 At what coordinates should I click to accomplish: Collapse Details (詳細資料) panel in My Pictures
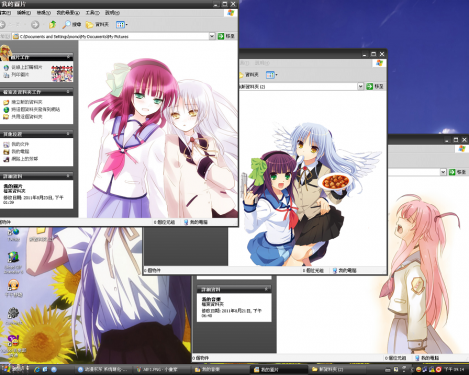tap(68, 176)
